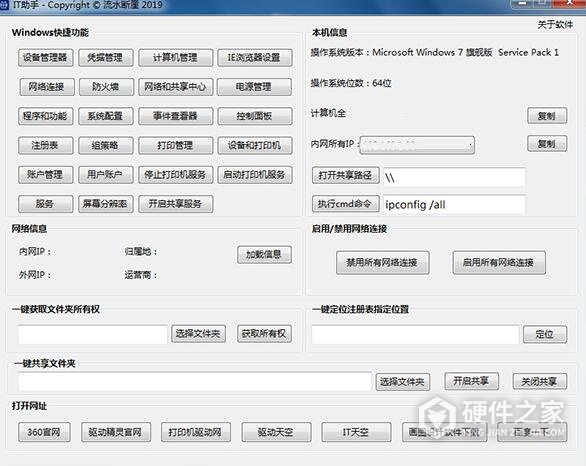The image size is (586, 466).
Task: Copy internal IP with 复制 button beside 内网所有IP
Action: [547, 143]
